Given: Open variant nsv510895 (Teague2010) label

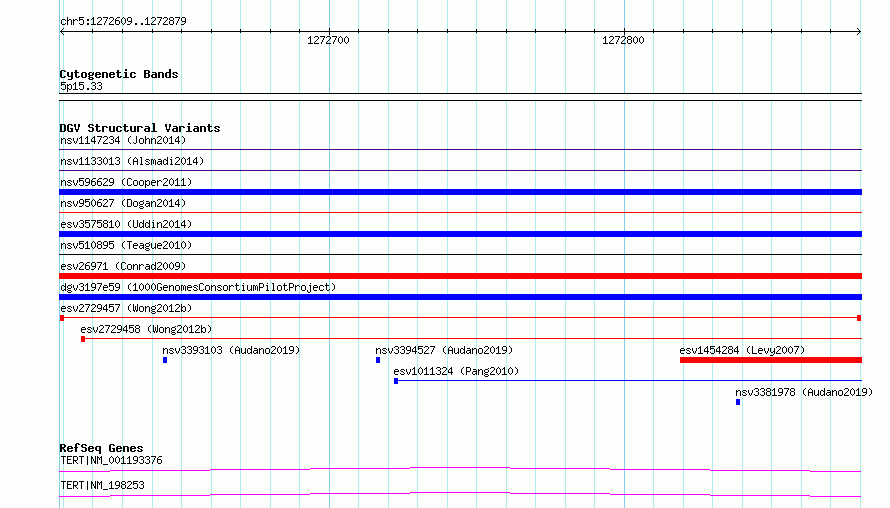Looking at the screenshot, I should (126, 245).
